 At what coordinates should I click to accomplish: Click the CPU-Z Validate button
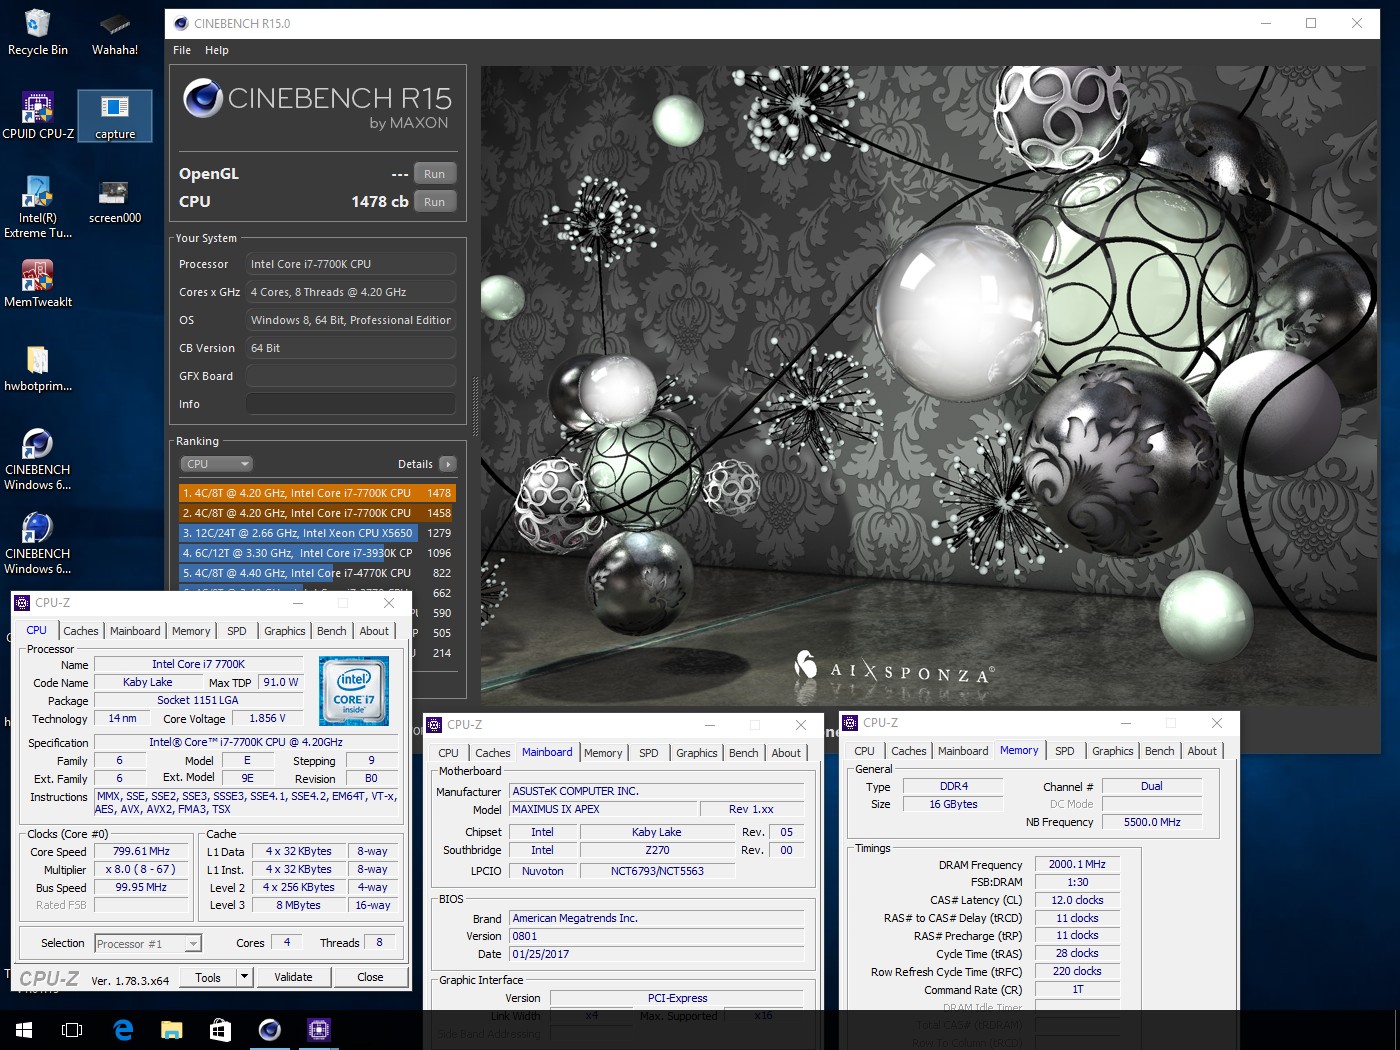pyautogui.click(x=293, y=977)
